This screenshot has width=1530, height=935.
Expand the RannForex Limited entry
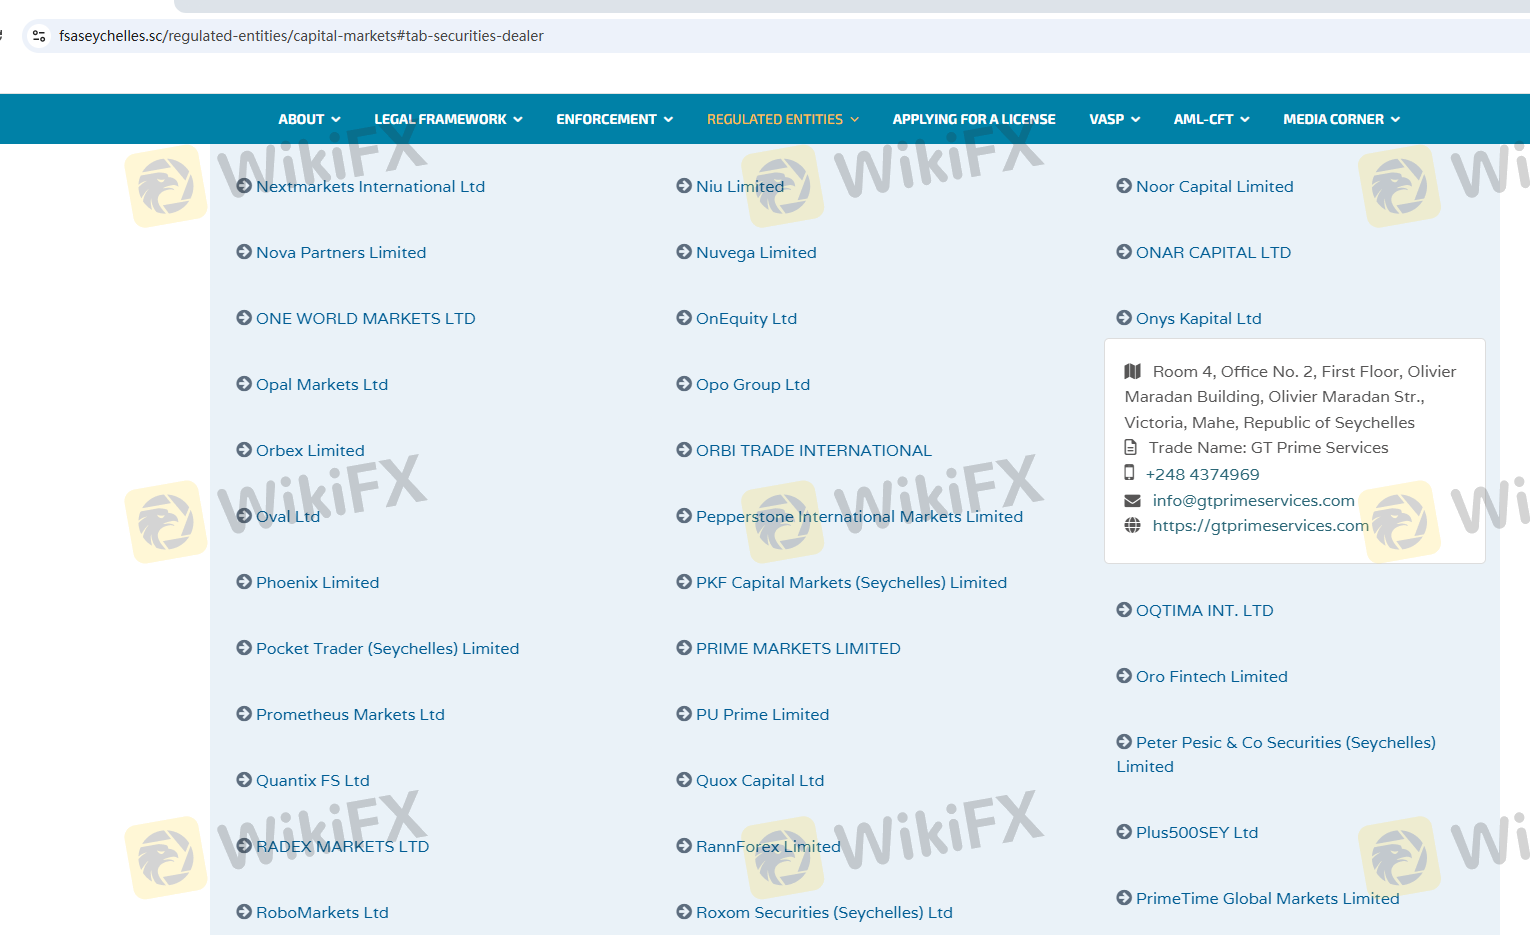click(x=759, y=846)
